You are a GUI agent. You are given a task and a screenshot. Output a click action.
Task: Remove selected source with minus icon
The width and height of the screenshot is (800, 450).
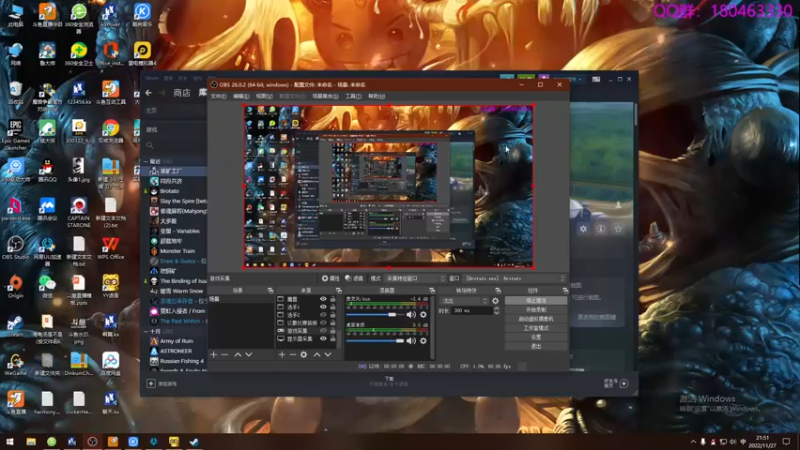pyautogui.click(x=292, y=355)
